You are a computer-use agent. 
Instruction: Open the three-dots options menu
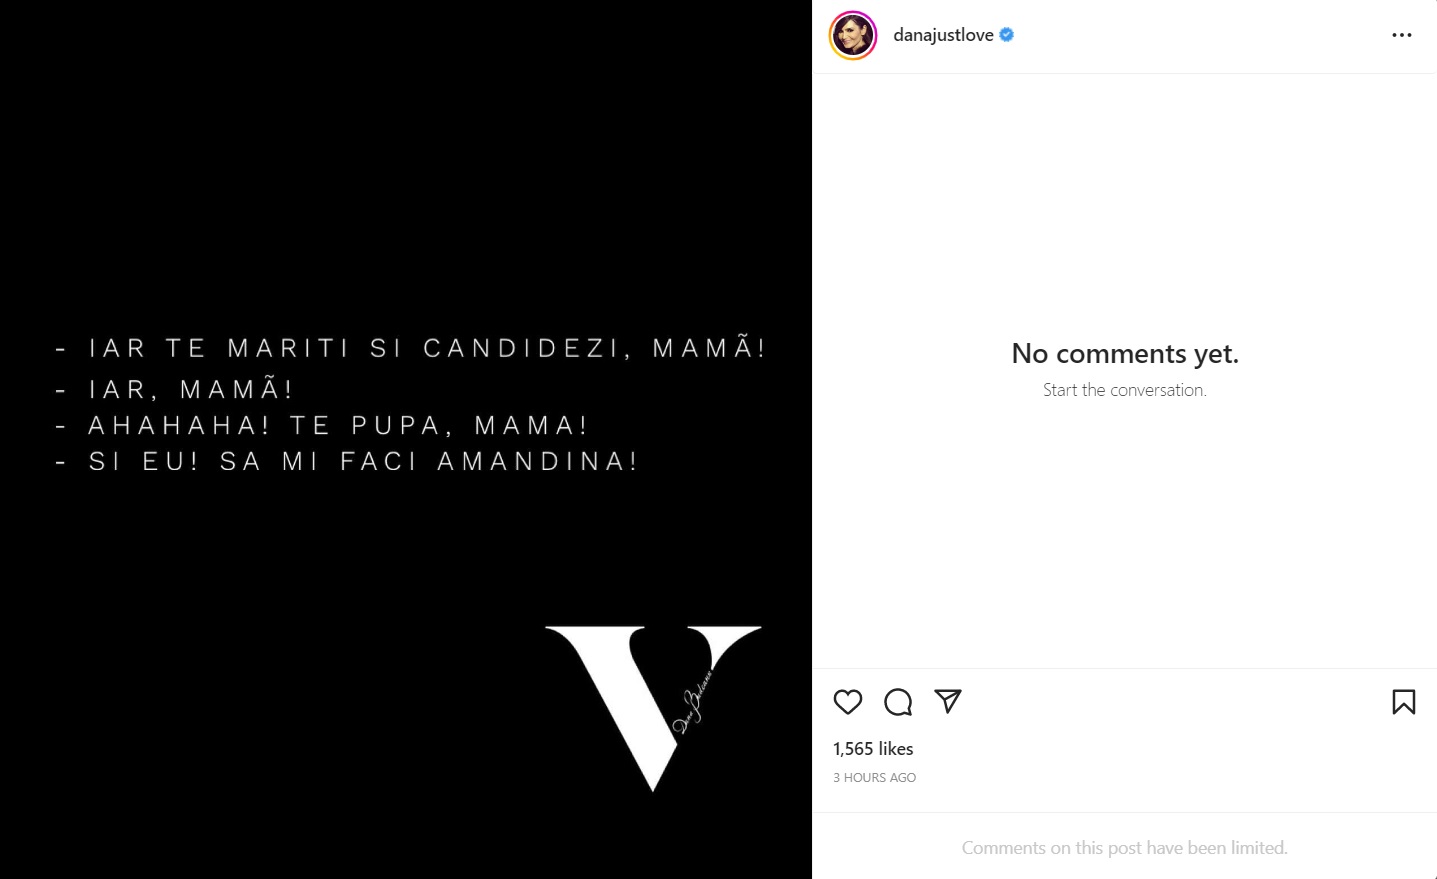click(x=1402, y=35)
